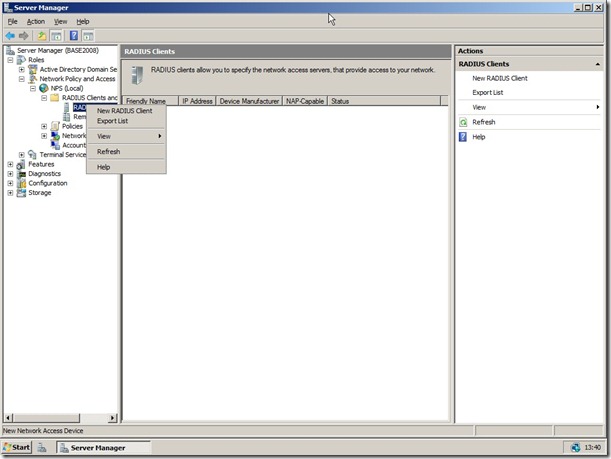This screenshot has width=611, height=459.
Task: Click New RADIUS Client in Actions pane
Action: point(500,78)
